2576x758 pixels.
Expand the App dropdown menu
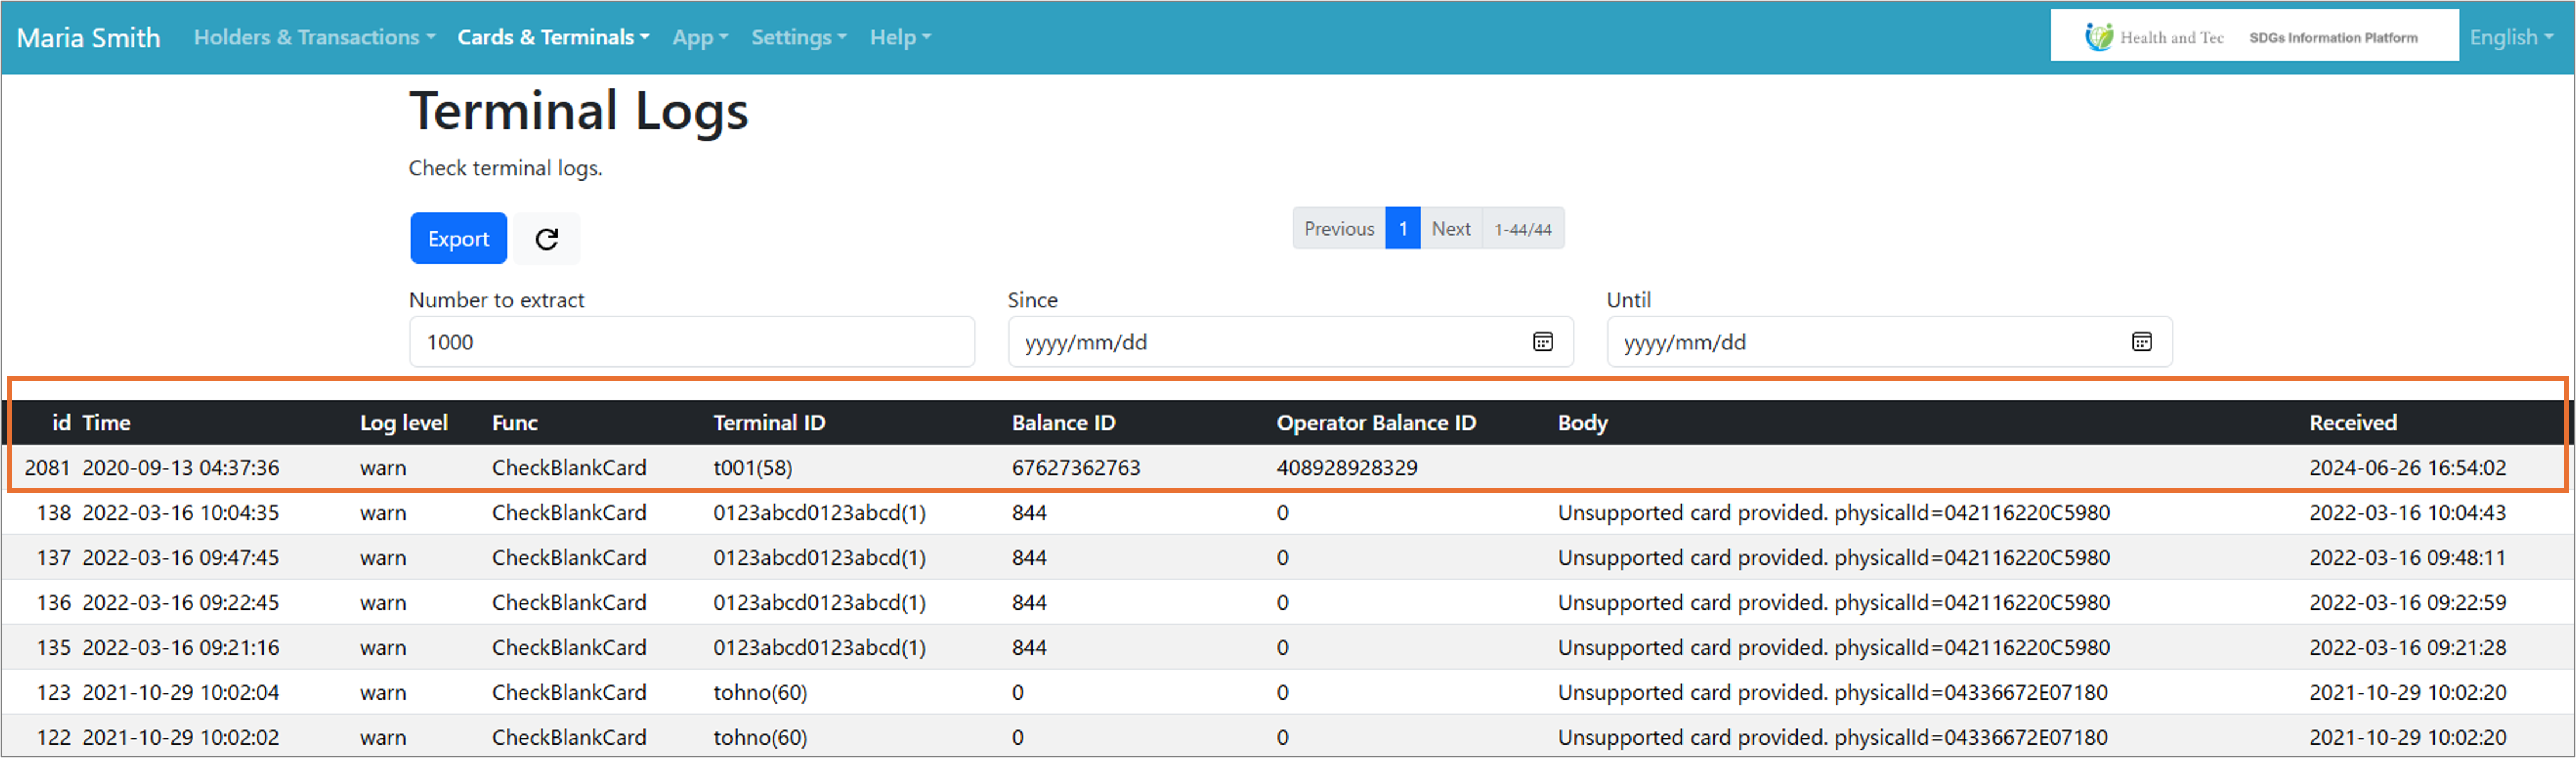[700, 37]
